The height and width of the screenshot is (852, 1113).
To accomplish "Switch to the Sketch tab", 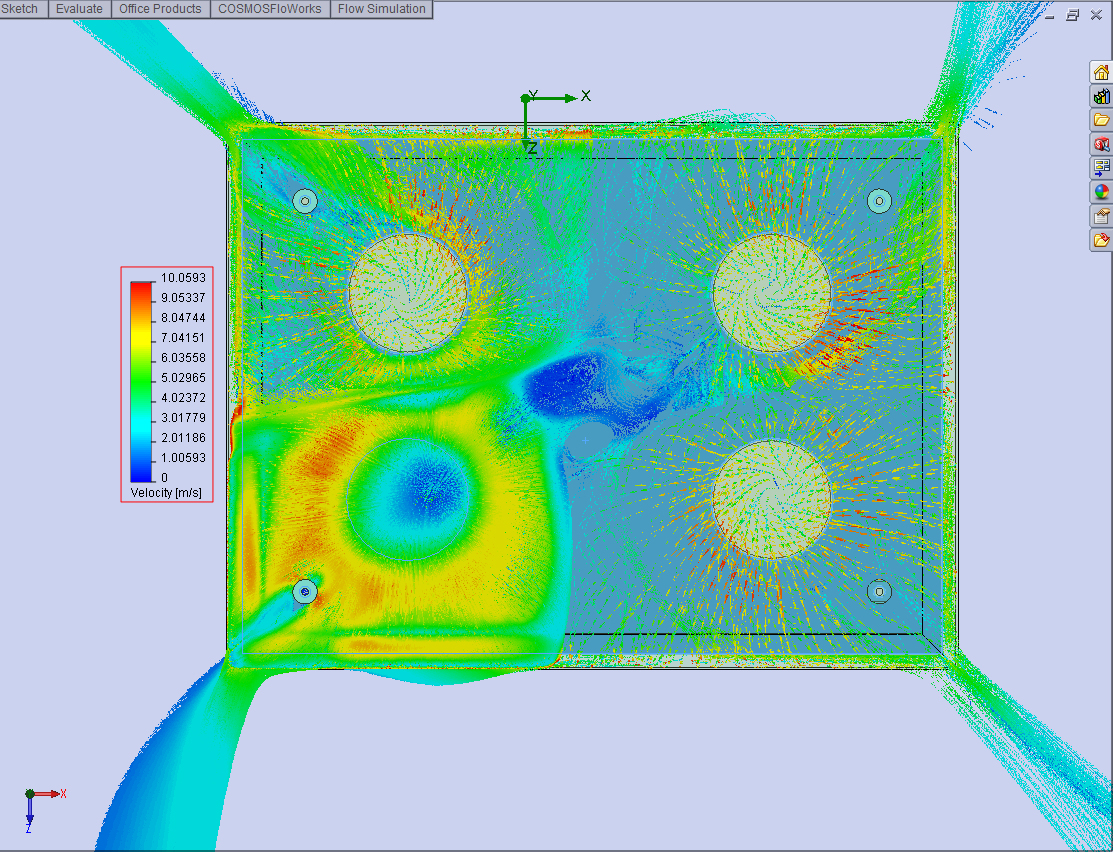I will [21, 9].
